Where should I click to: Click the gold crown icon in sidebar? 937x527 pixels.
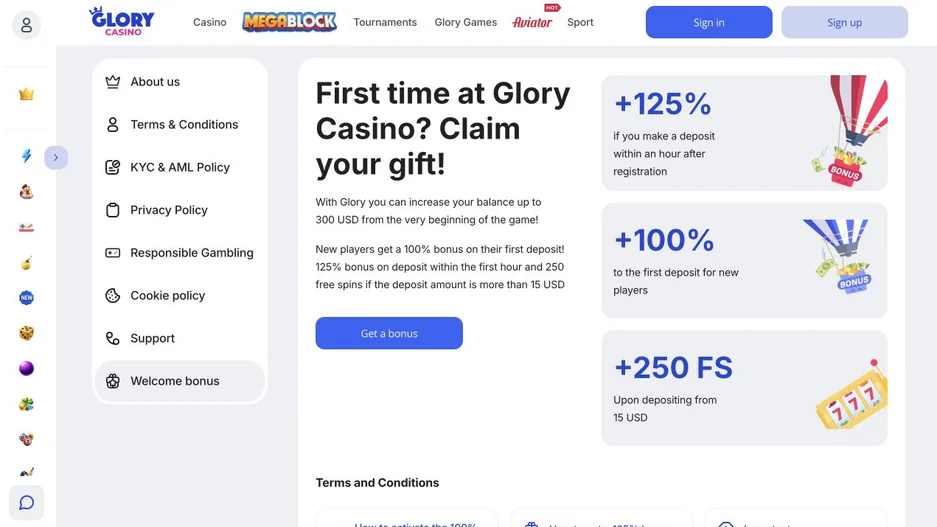point(26,94)
